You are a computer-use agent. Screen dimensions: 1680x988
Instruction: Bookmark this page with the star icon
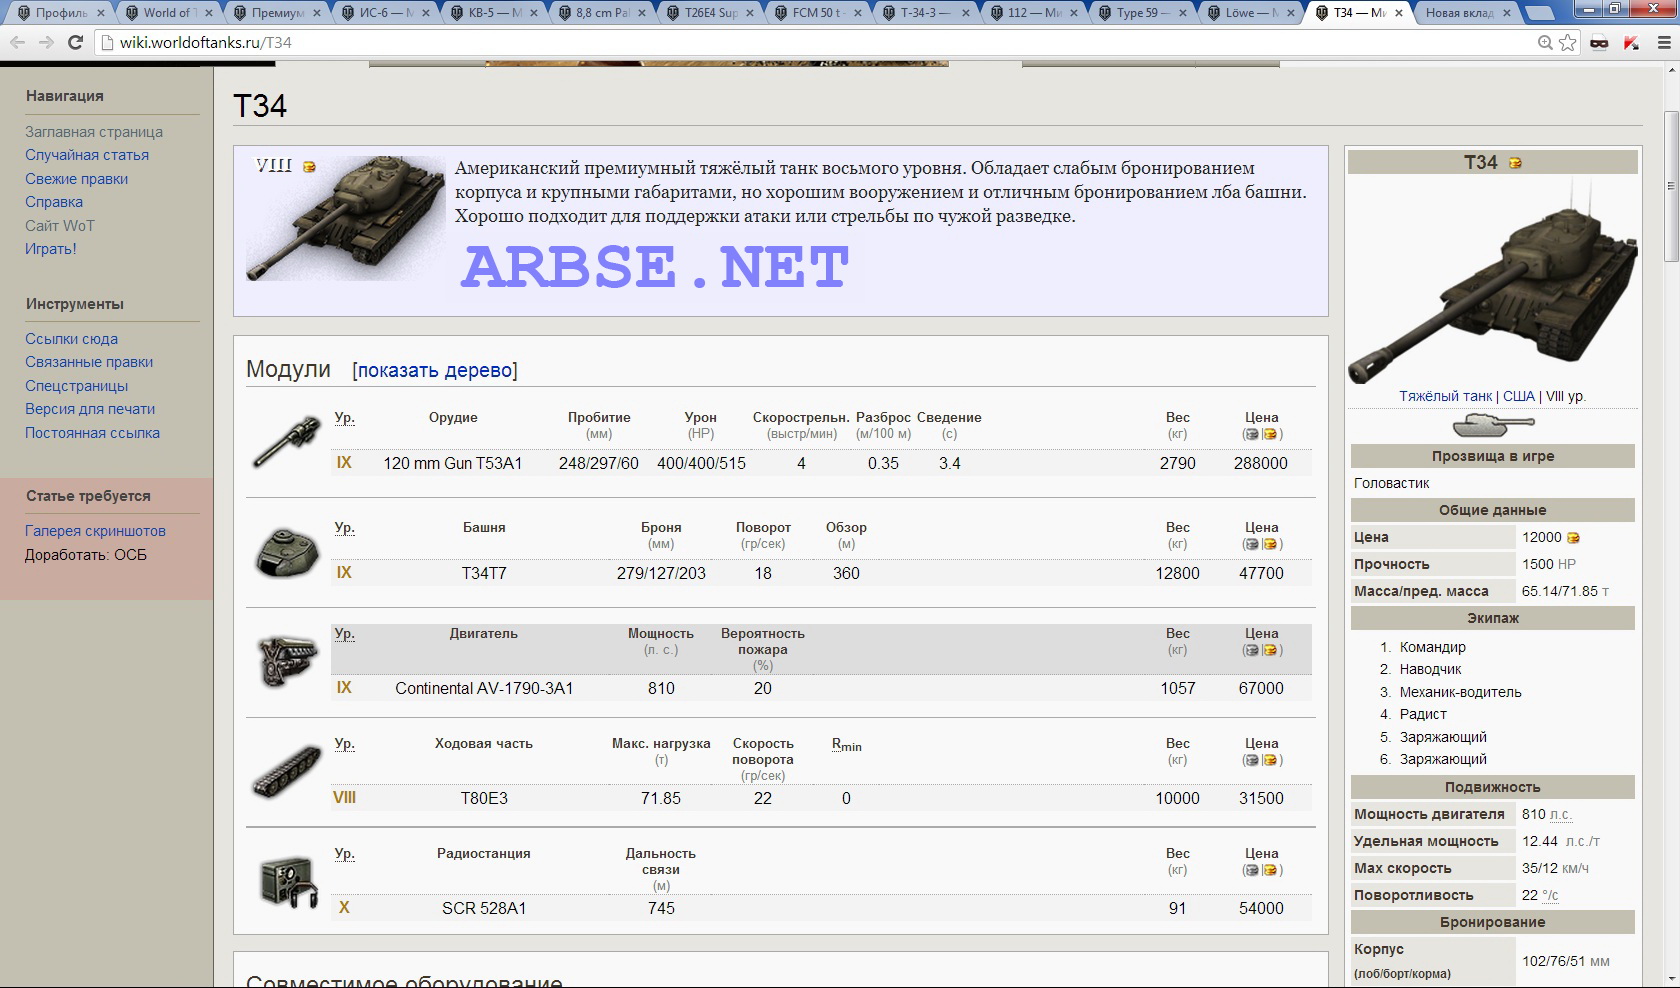pyautogui.click(x=1567, y=42)
